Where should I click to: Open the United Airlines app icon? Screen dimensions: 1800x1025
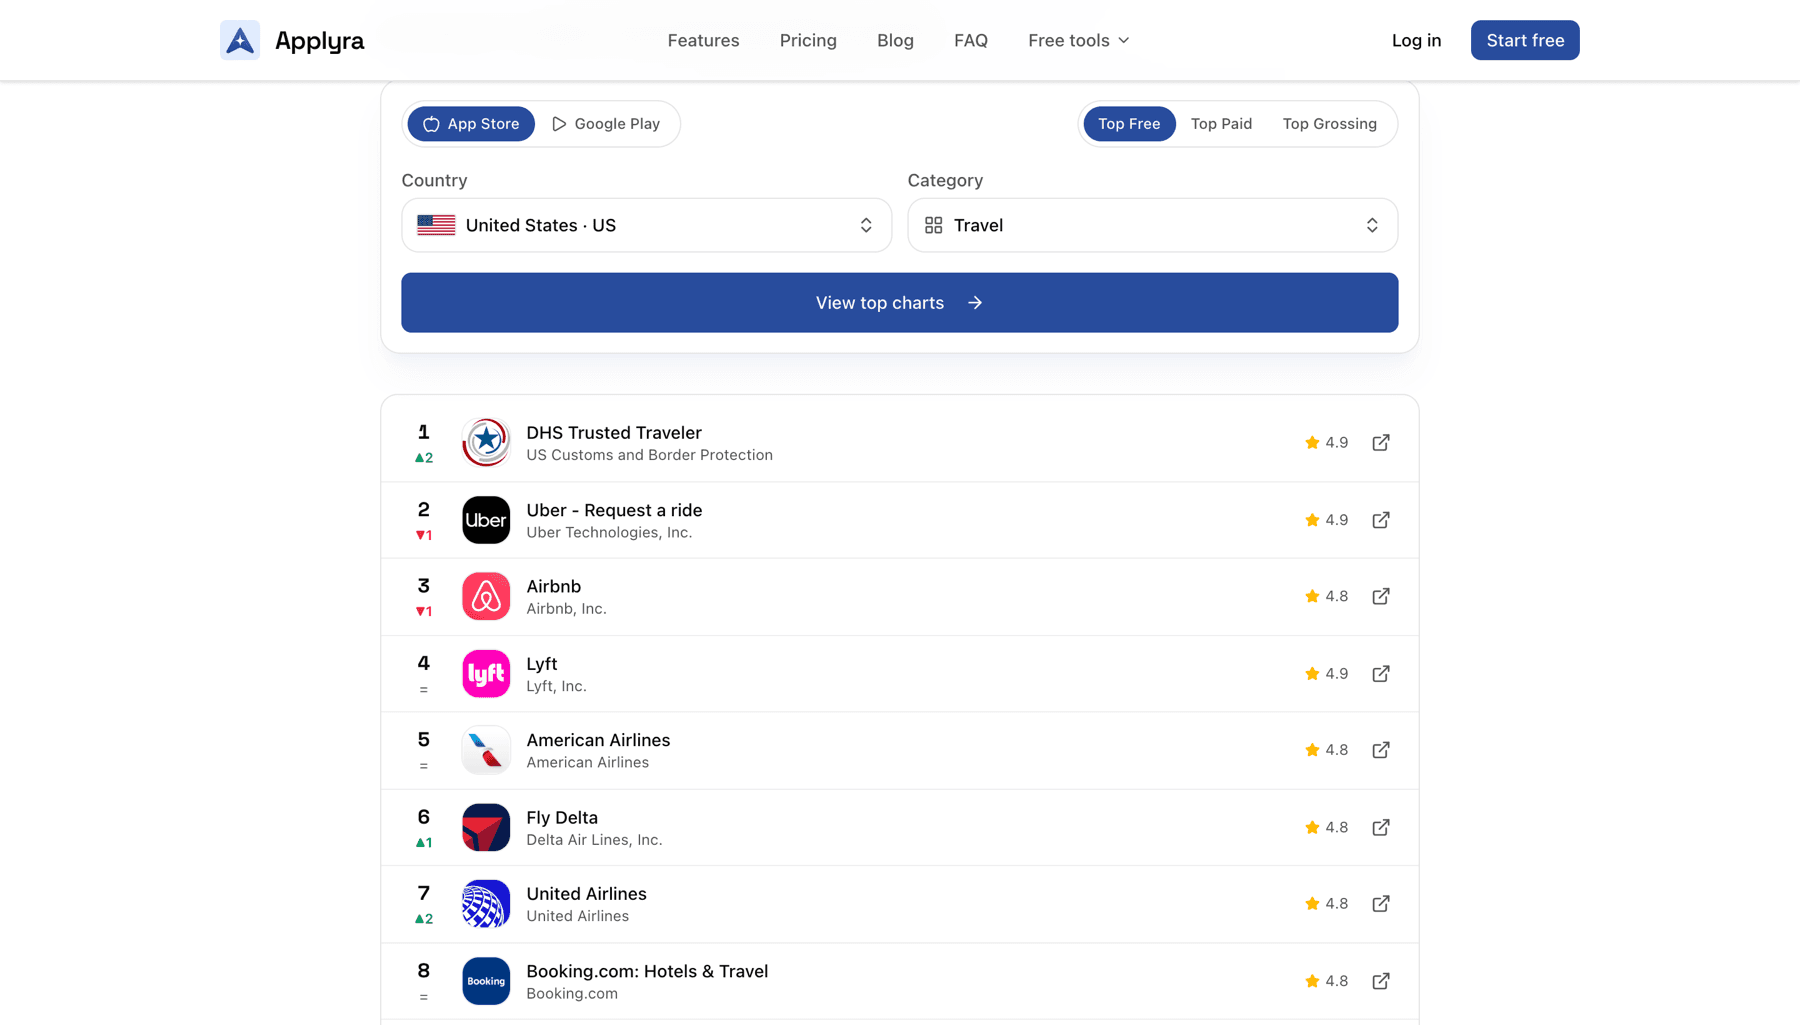point(486,904)
